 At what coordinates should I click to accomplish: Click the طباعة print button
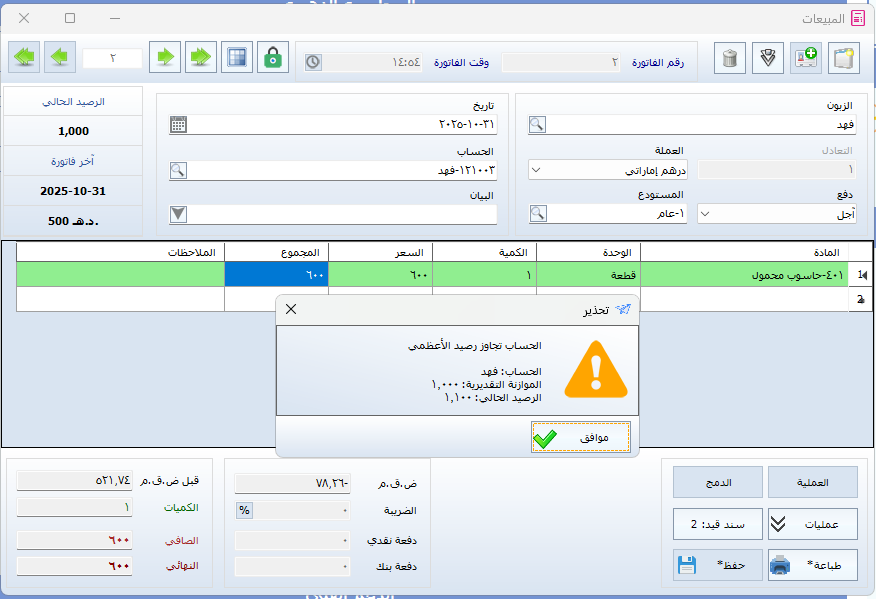point(812,565)
